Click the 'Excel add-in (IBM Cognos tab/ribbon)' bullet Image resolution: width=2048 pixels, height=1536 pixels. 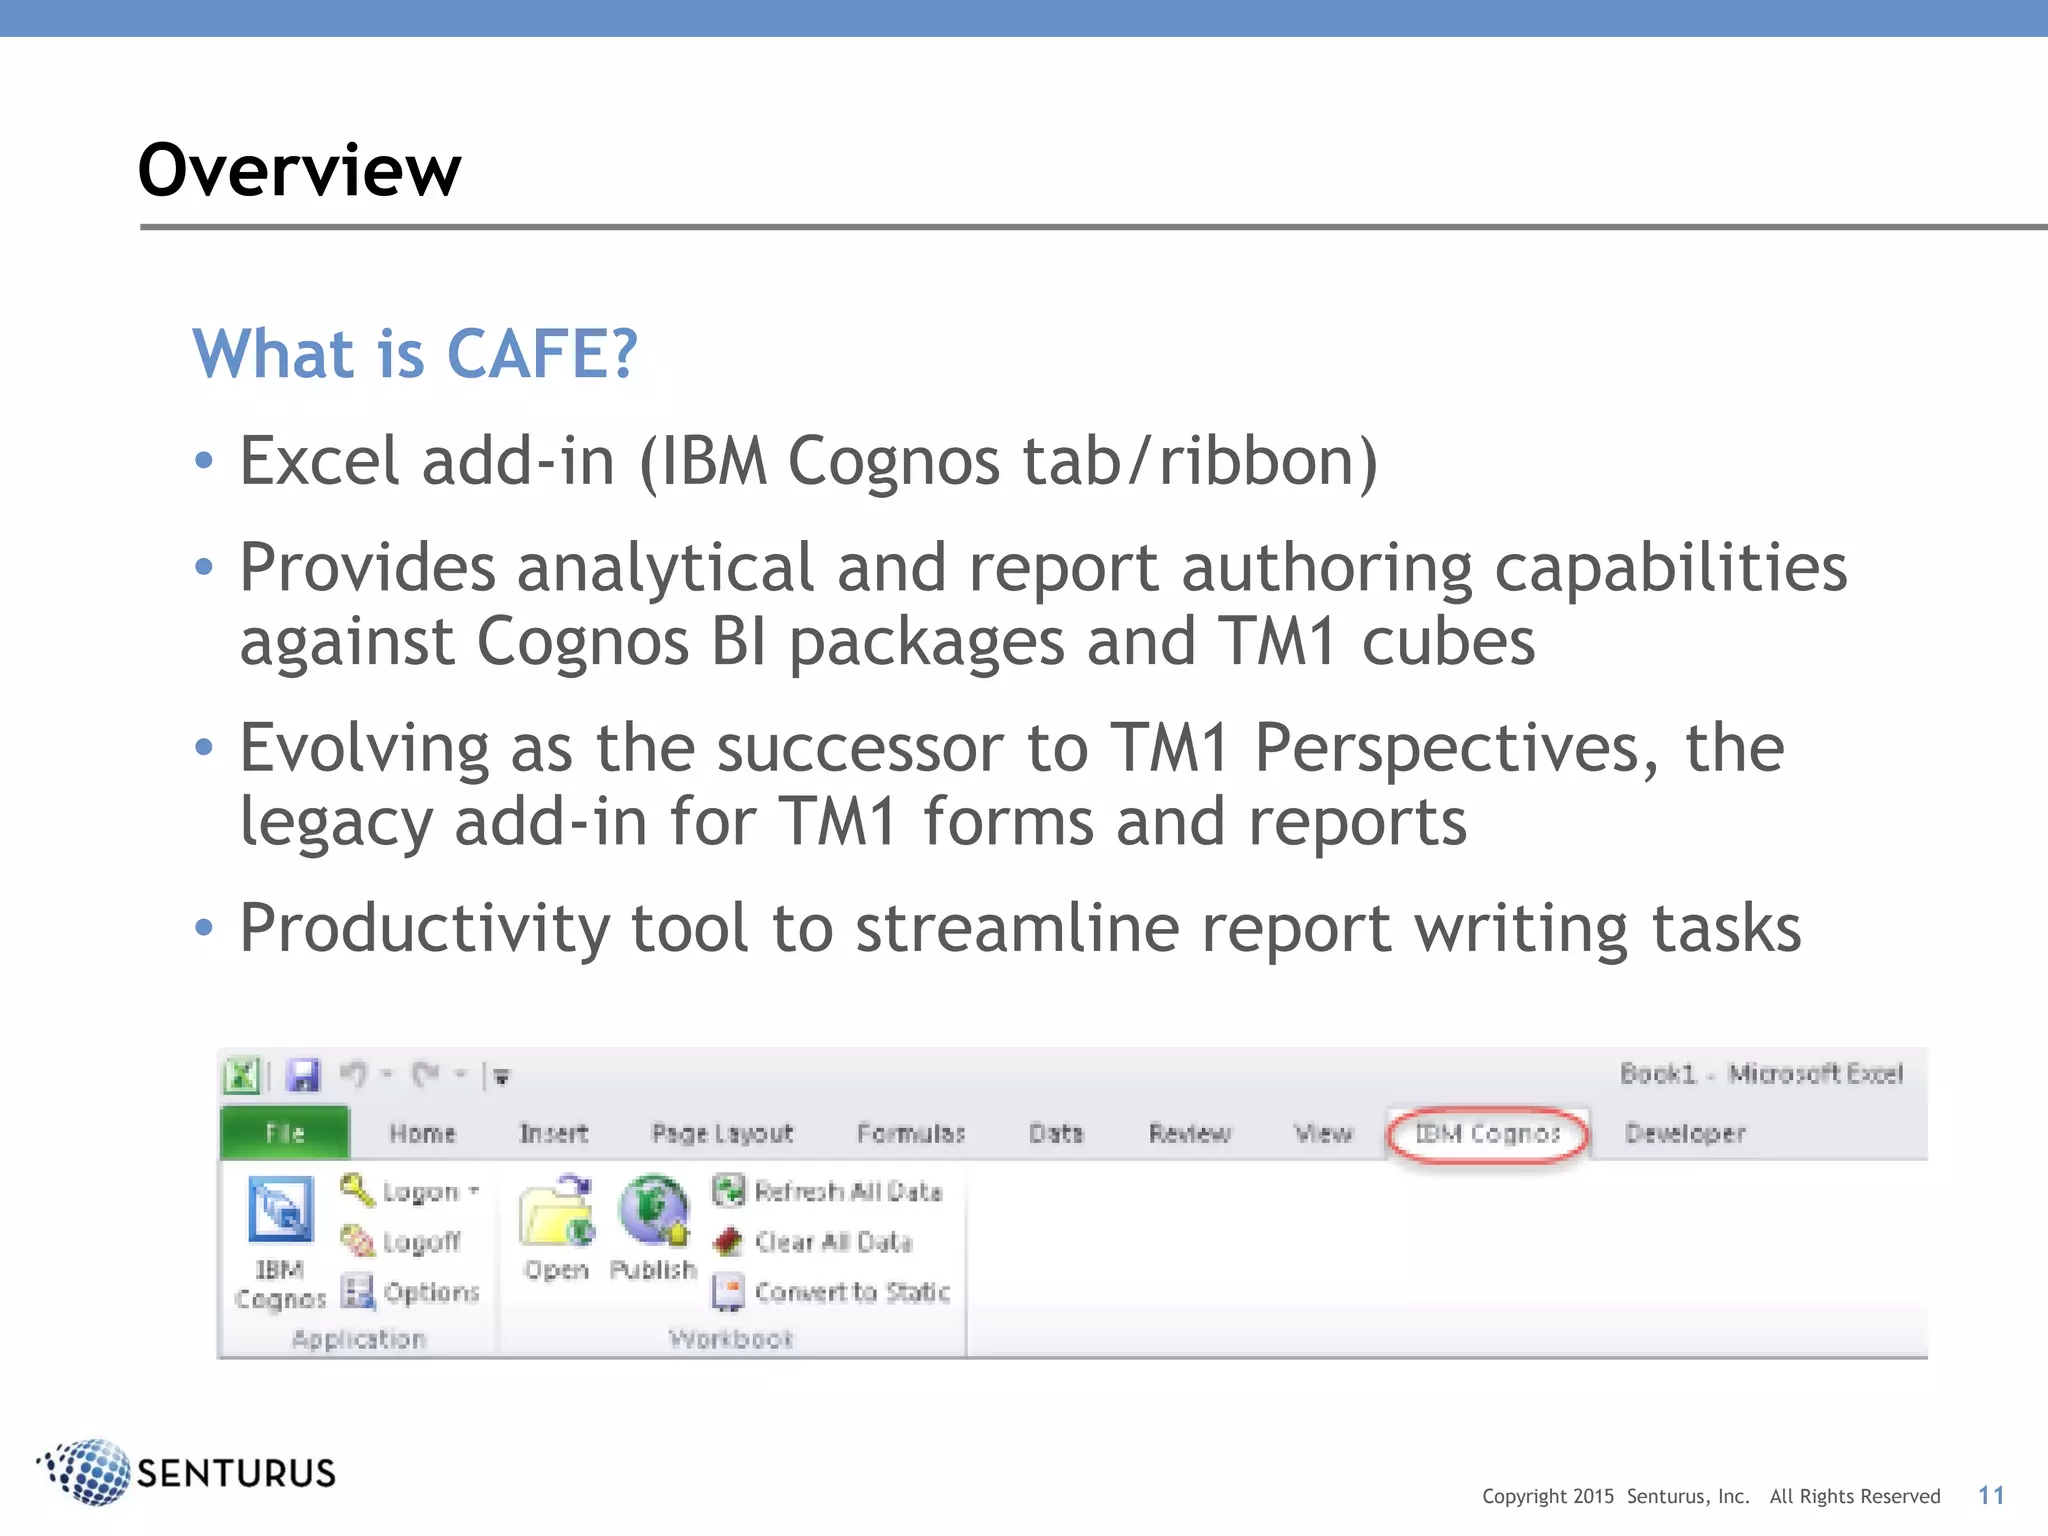tap(808, 461)
